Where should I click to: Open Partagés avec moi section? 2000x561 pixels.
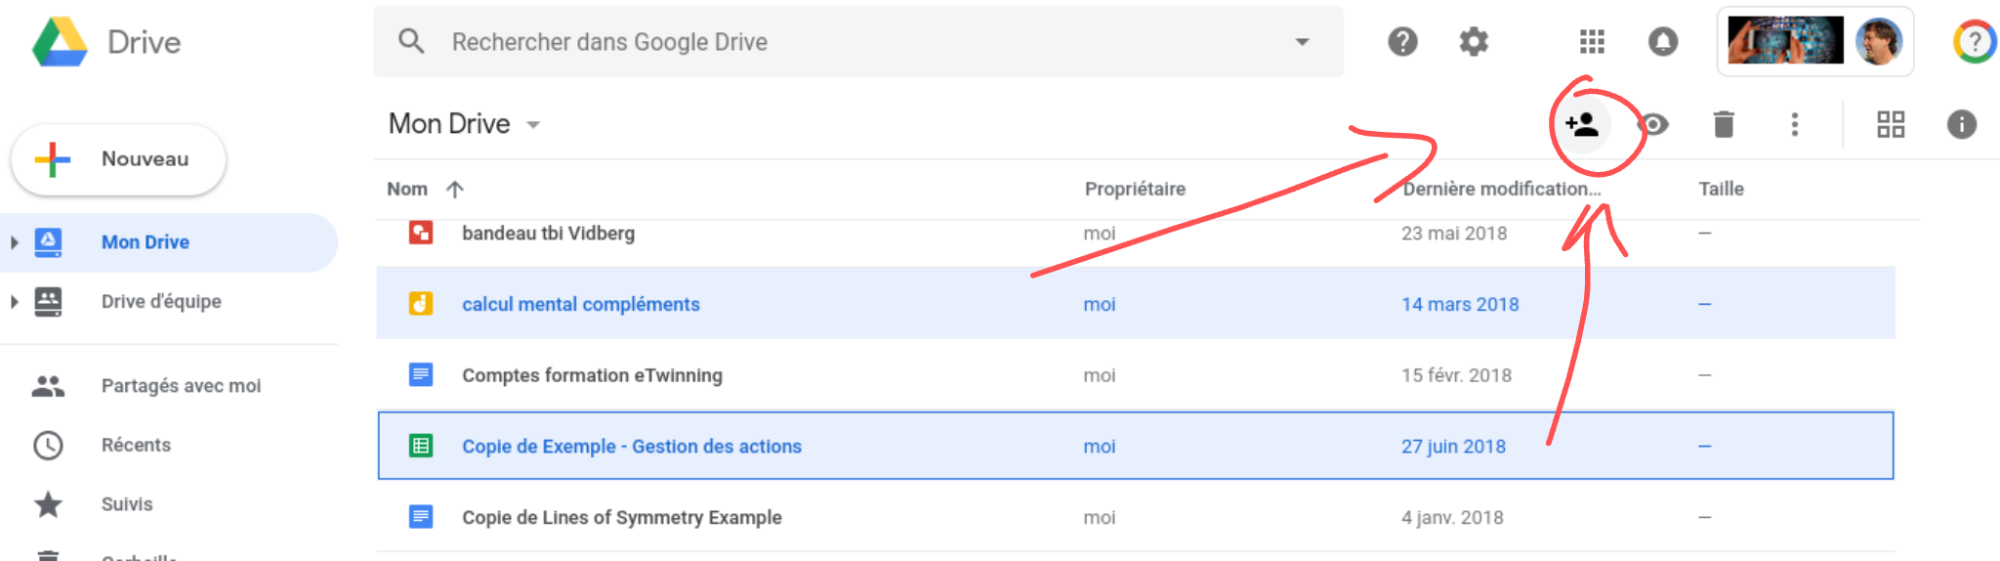tap(180, 386)
